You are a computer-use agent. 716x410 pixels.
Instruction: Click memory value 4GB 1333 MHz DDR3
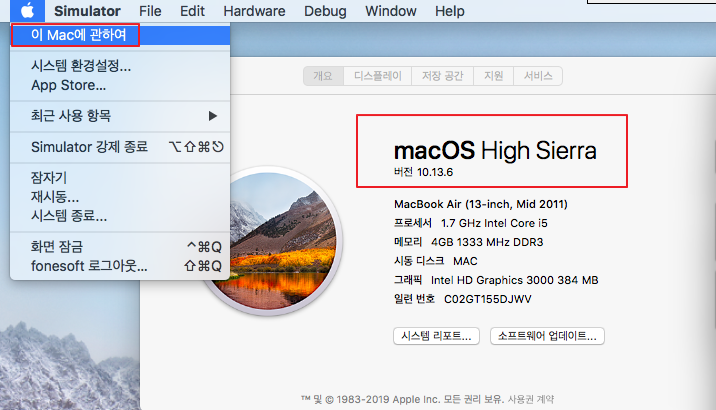(x=487, y=242)
